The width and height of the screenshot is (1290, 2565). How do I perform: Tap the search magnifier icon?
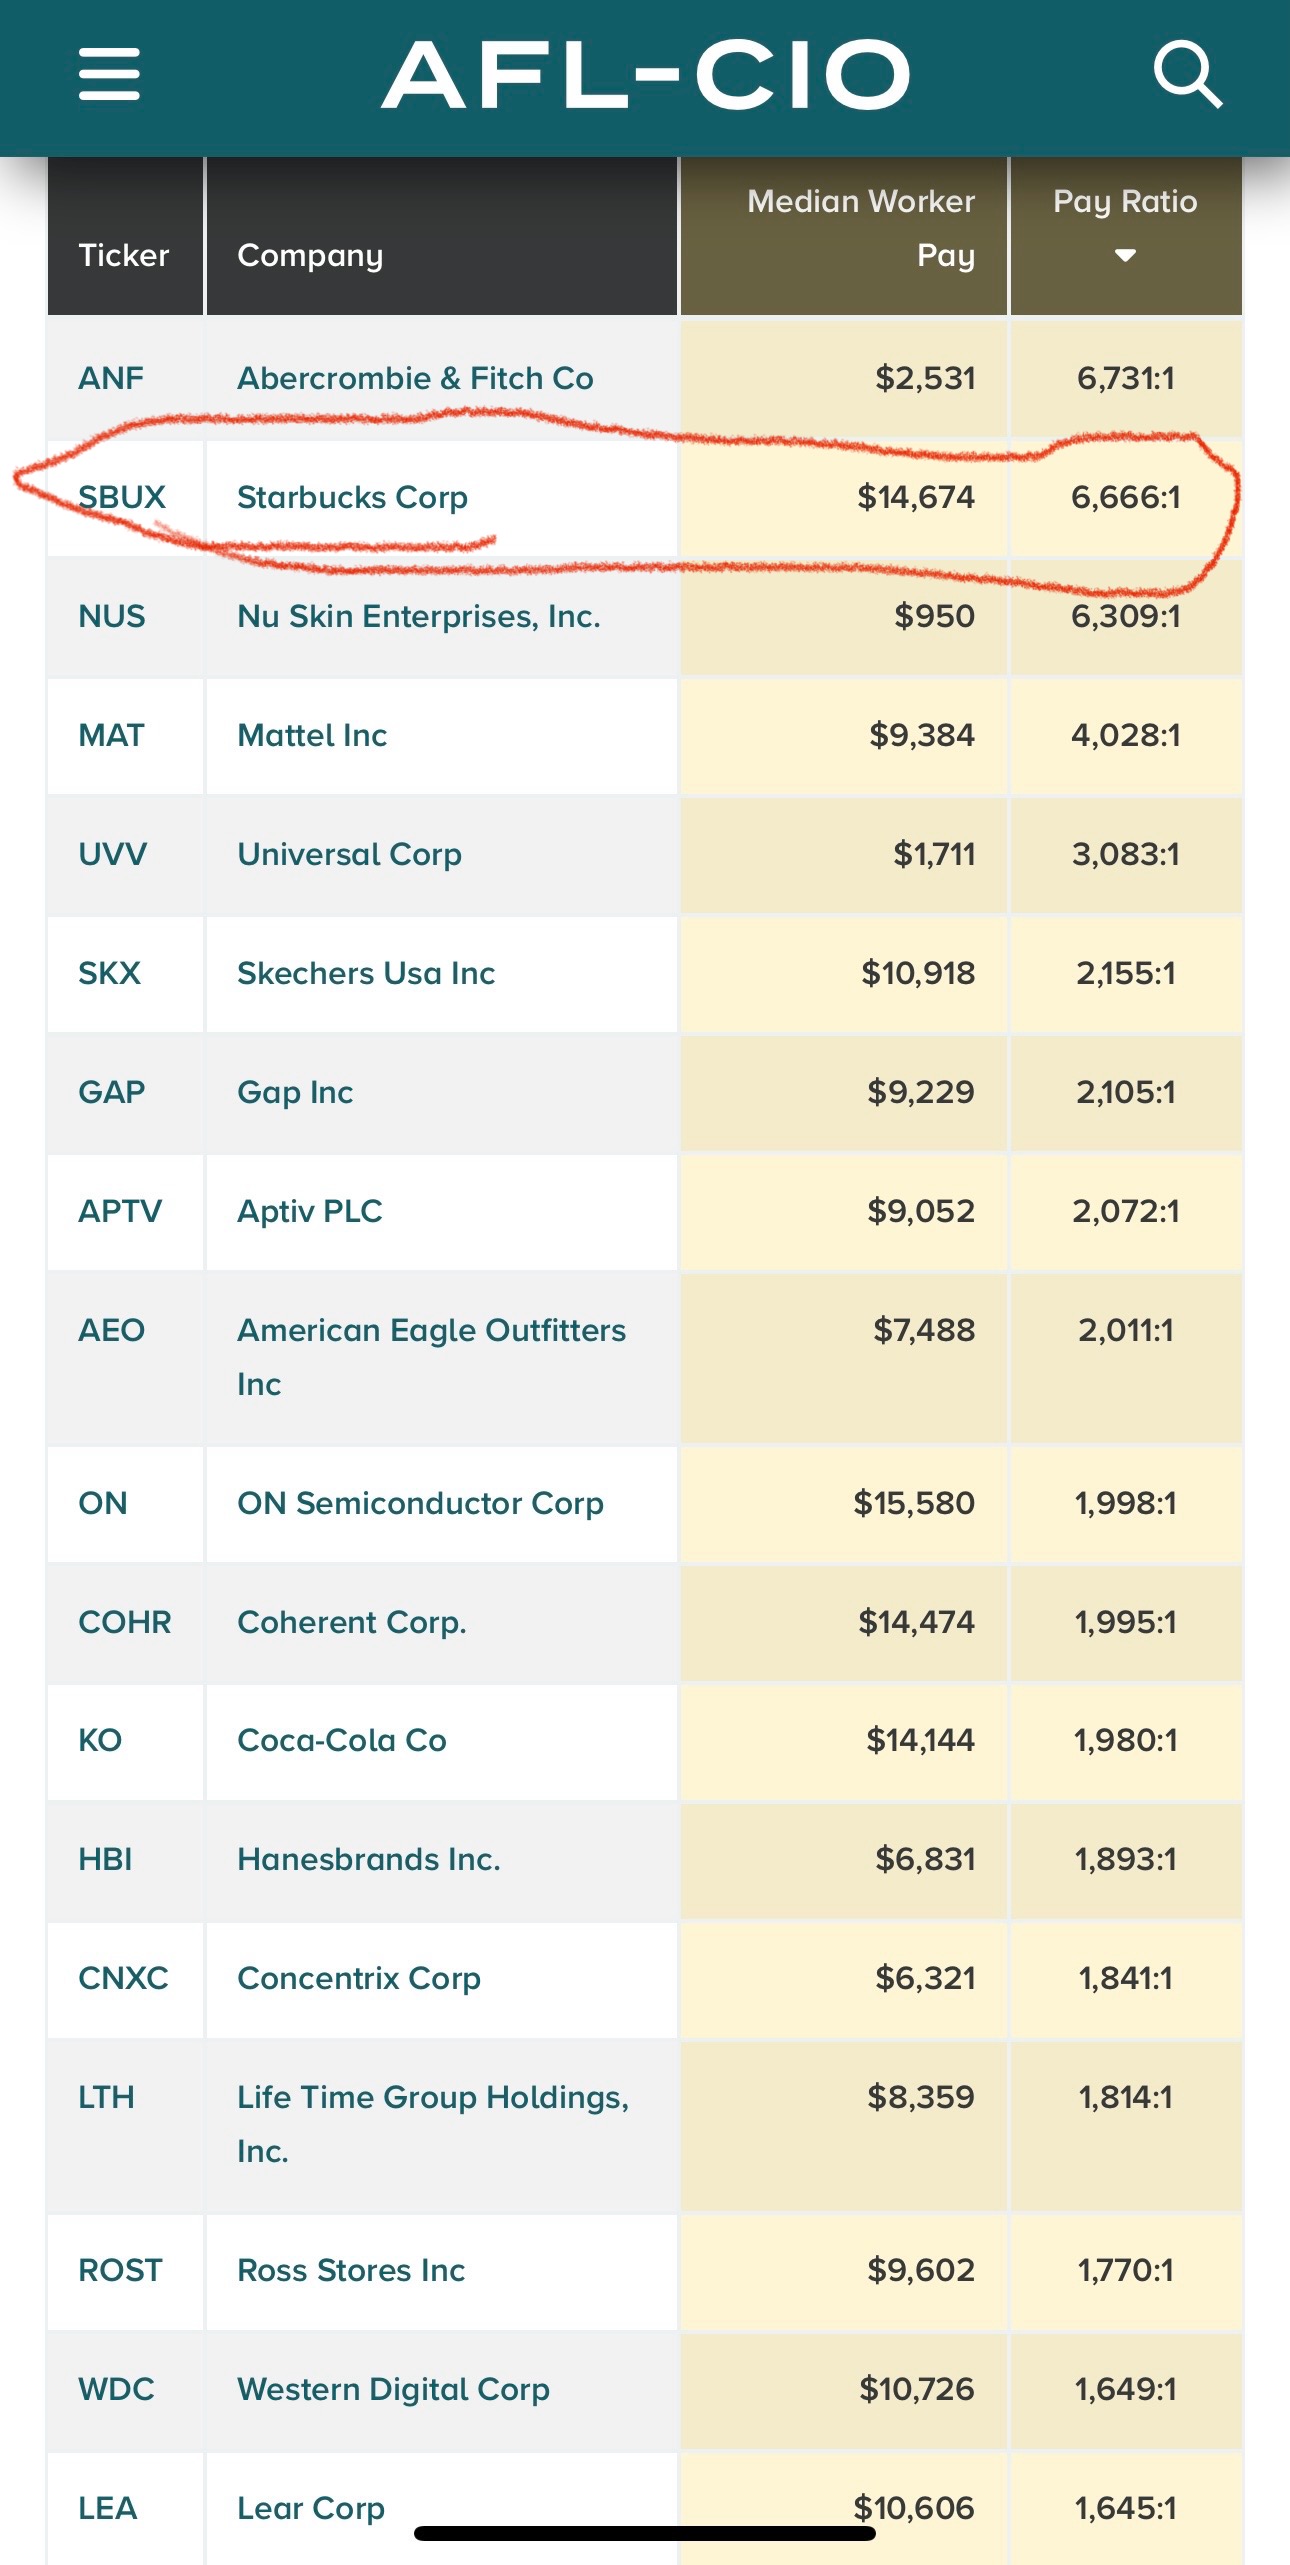[1187, 74]
